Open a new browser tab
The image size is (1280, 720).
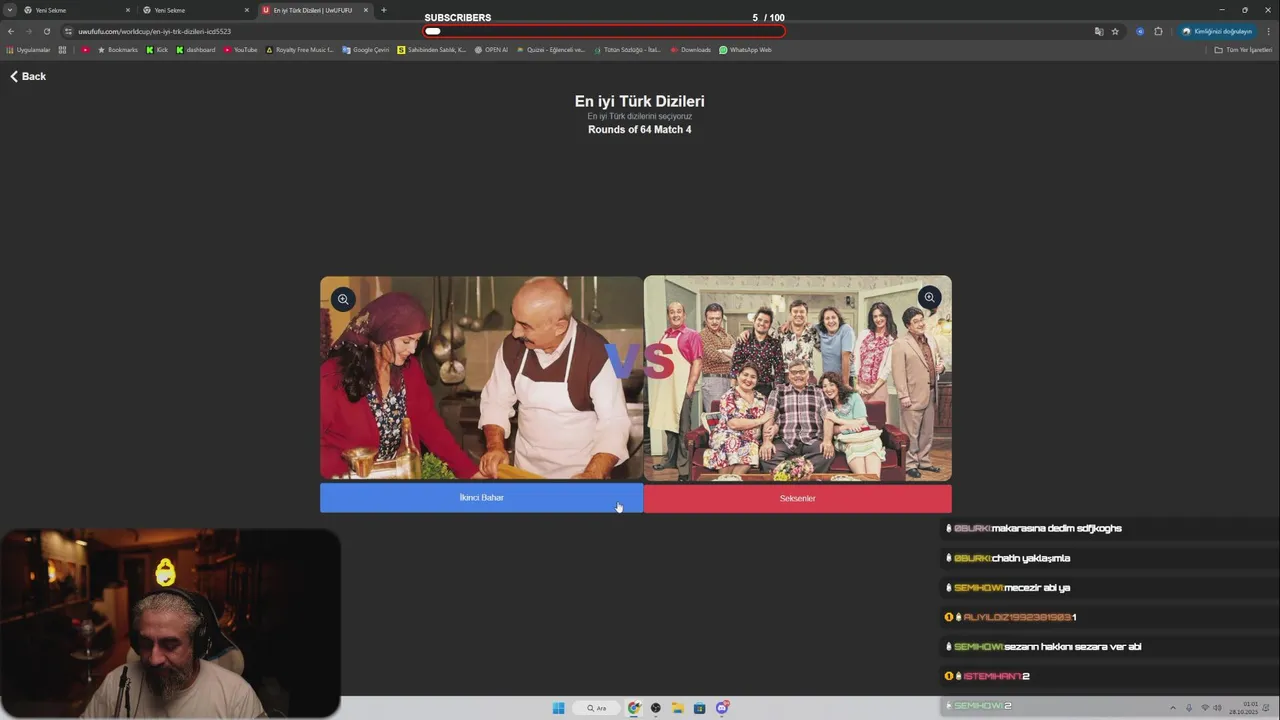click(x=384, y=10)
